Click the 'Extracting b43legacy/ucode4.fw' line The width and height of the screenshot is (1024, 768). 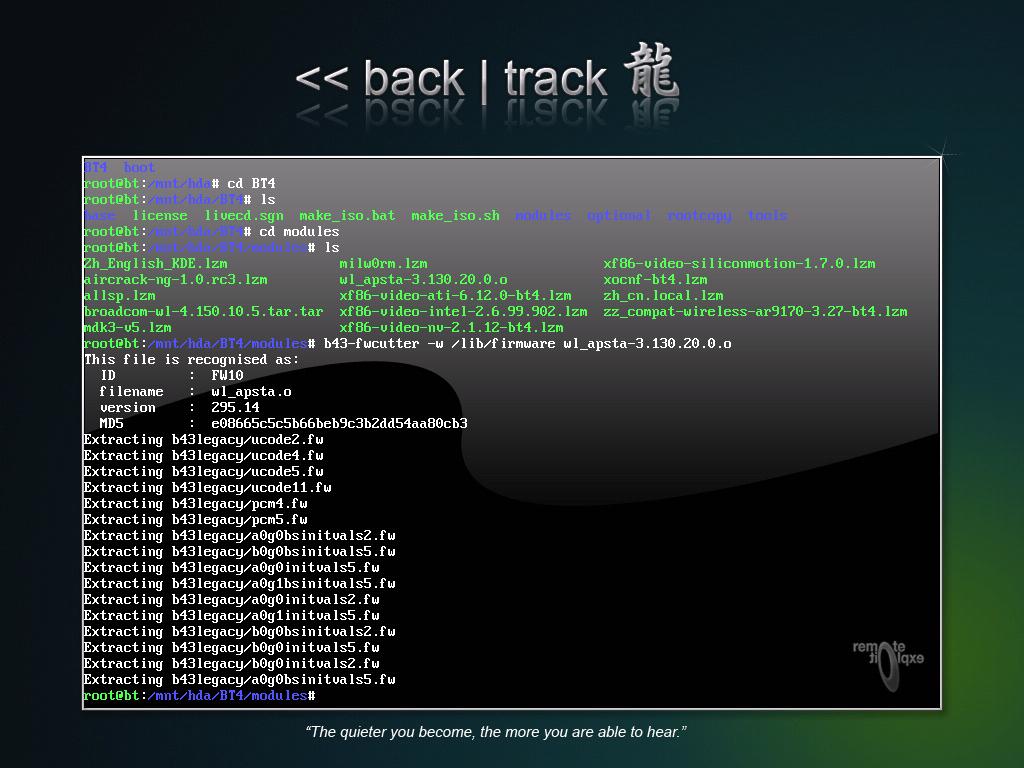(204, 456)
